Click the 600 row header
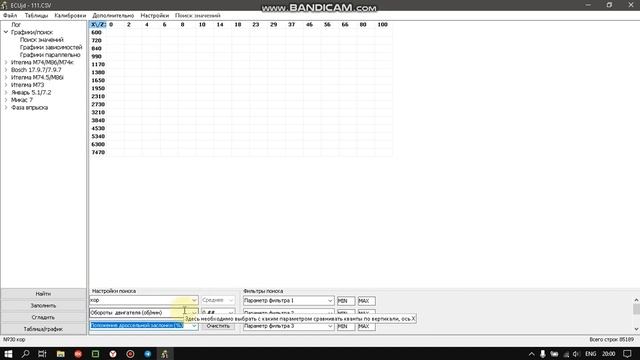640x360 pixels. pyautogui.click(x=97, y=32)
